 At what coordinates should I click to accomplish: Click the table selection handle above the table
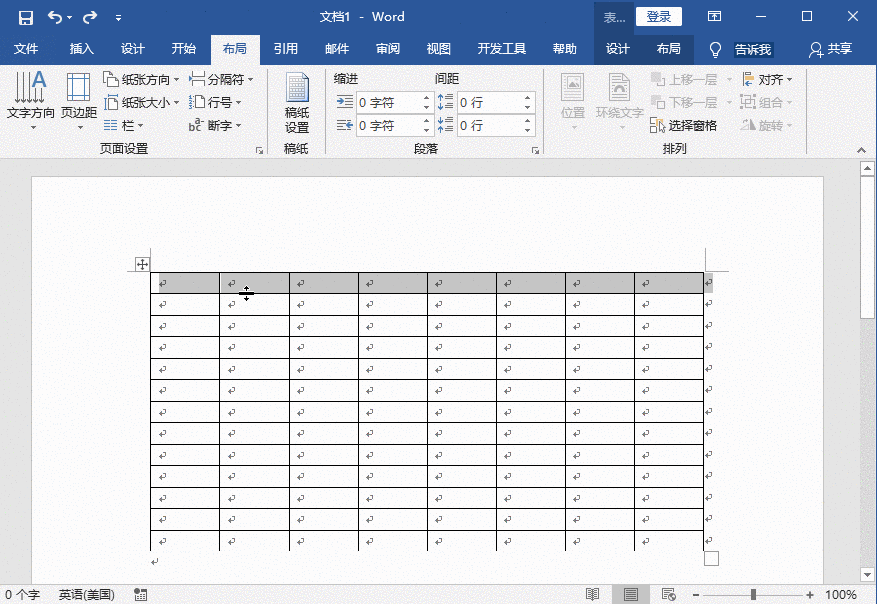pos(142,263)
